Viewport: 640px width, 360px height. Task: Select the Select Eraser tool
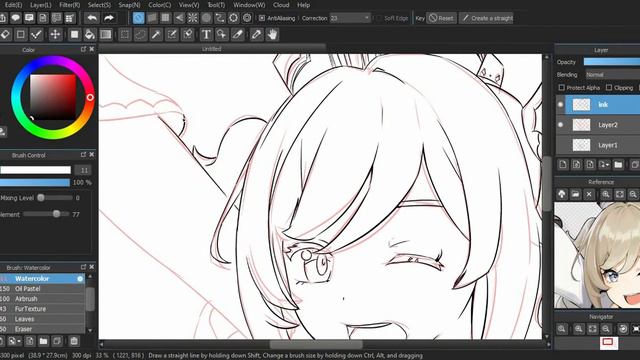click(188, 35)
